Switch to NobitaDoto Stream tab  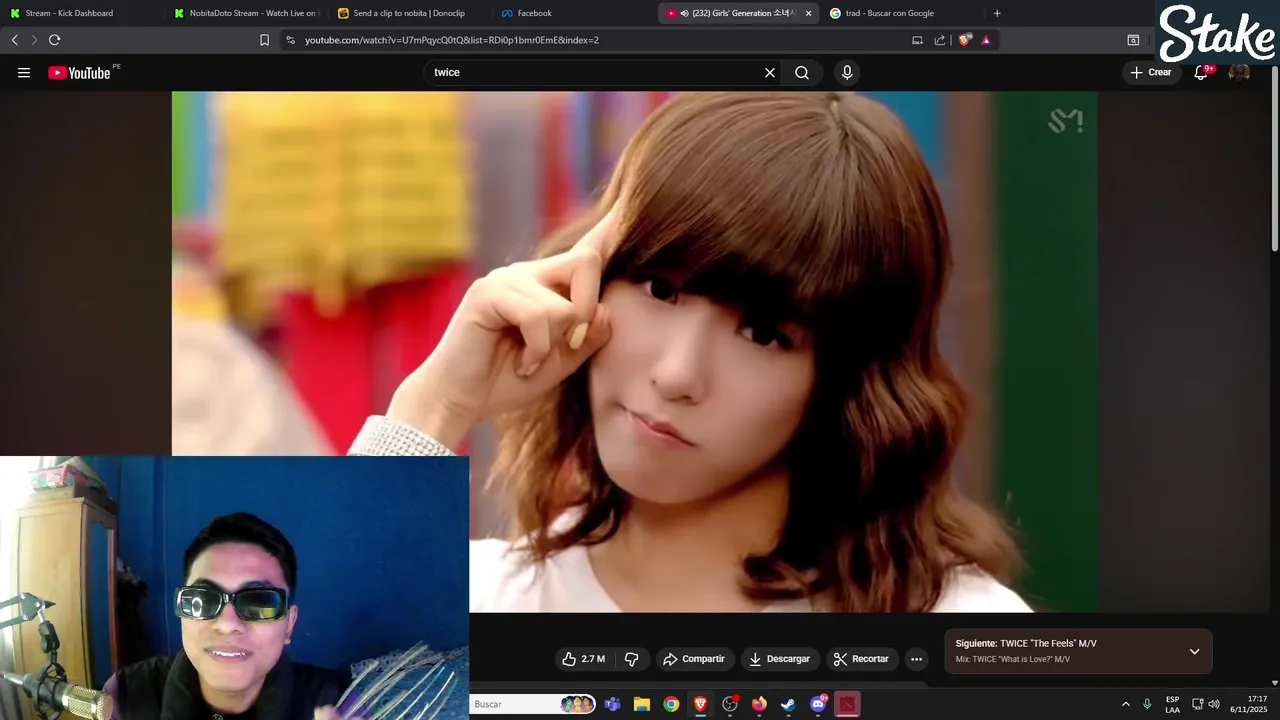coord(246,13)
